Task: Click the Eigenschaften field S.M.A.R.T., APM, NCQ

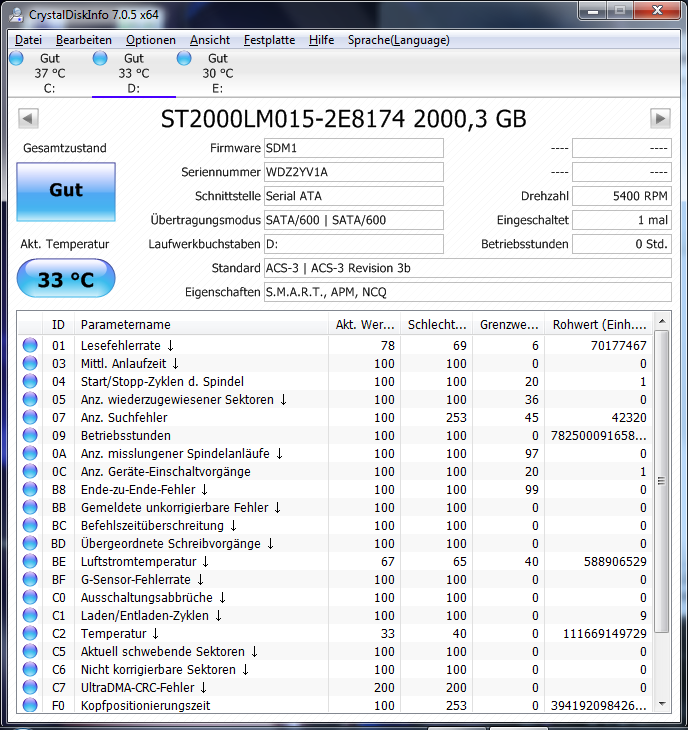Action: (x=468, y=292)
